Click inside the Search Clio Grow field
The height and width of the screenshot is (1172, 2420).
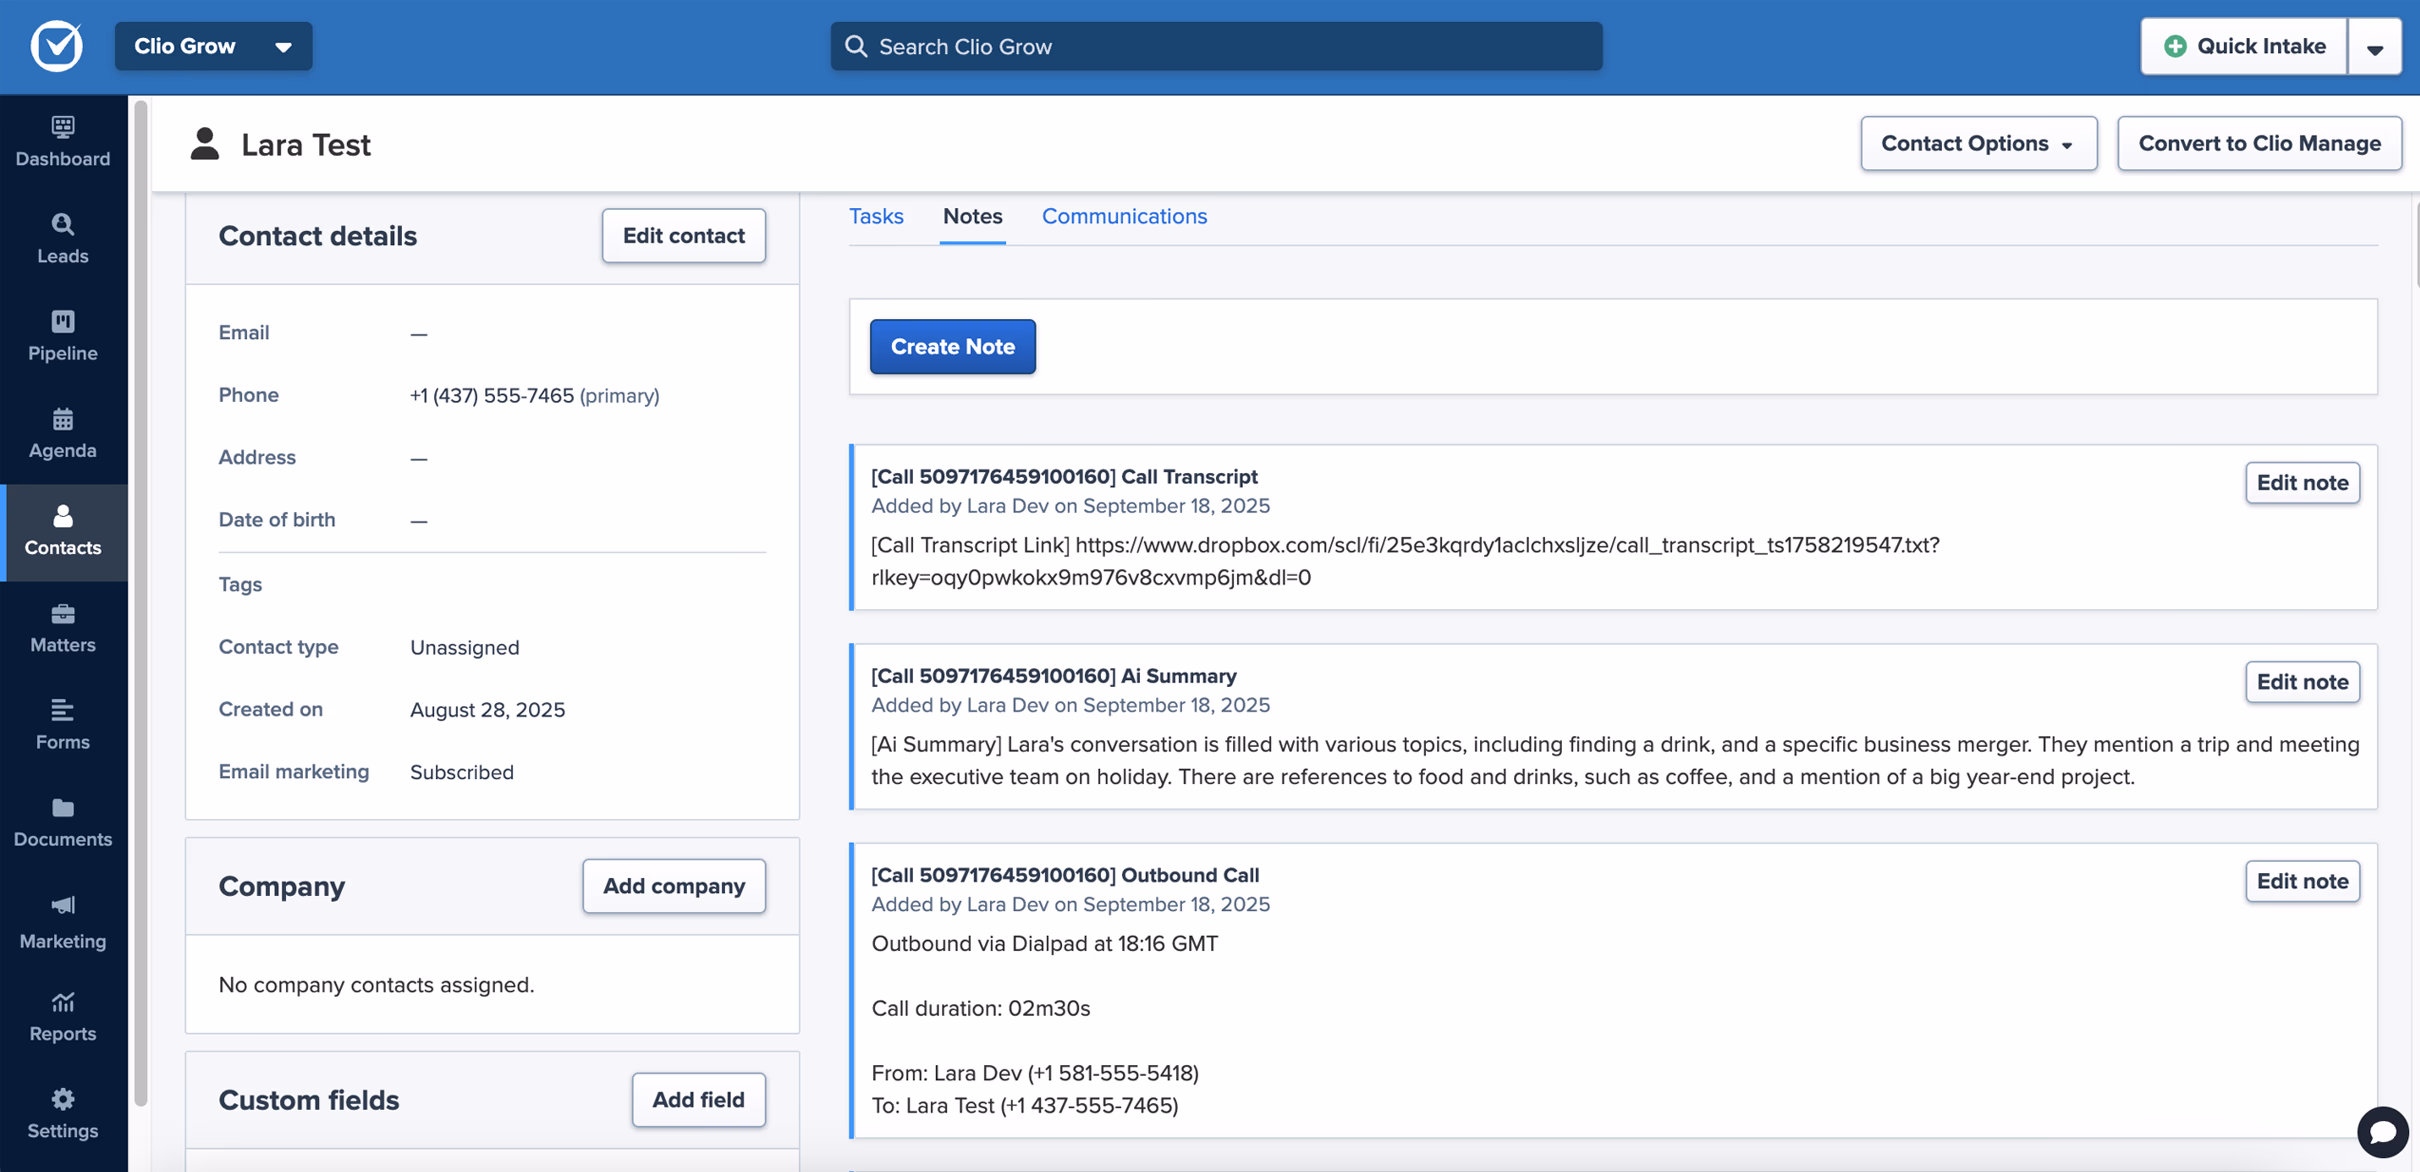tap(1214, 46)
